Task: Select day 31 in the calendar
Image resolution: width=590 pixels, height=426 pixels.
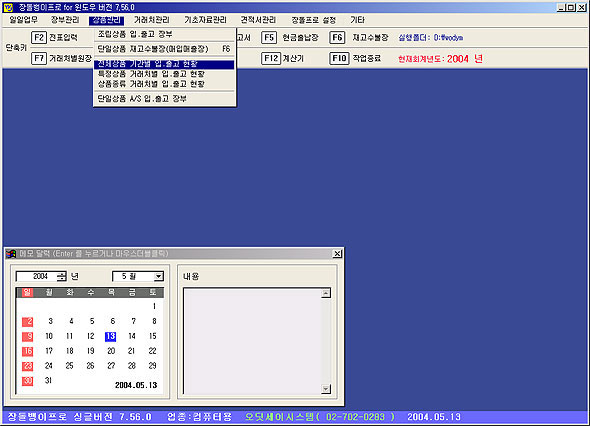Action: pos(48,380)
